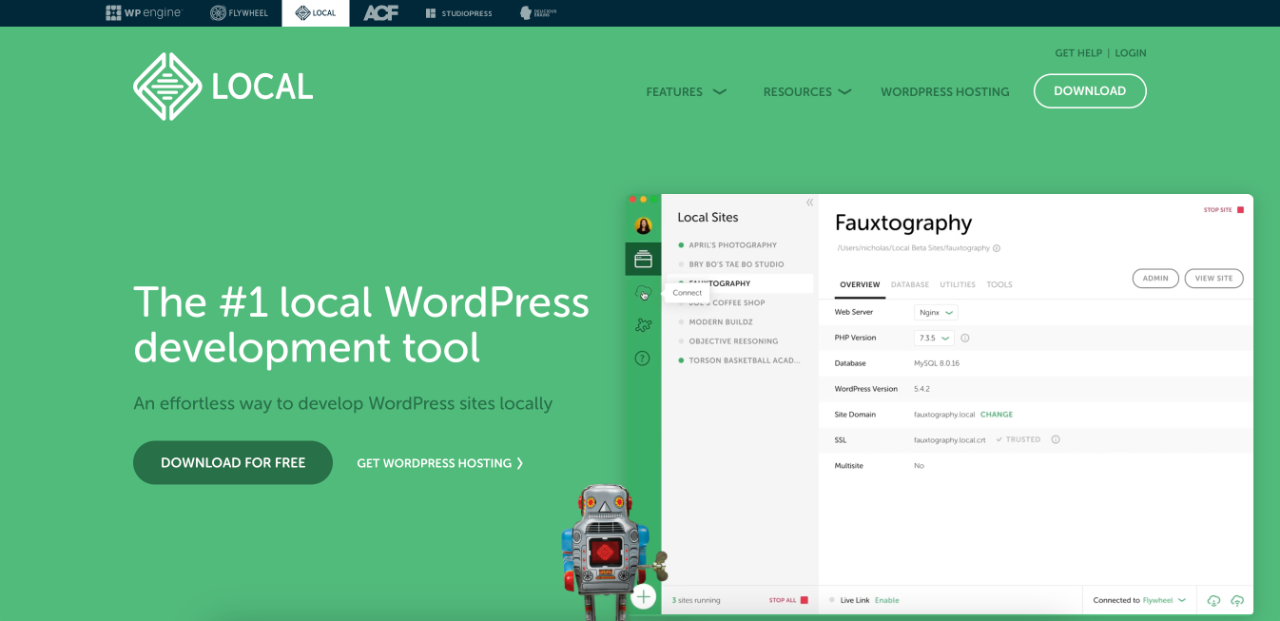Collapse the Local Sites panel with double chevron
This screenshot has width=1280, height=621.
[x=809, y=203]
